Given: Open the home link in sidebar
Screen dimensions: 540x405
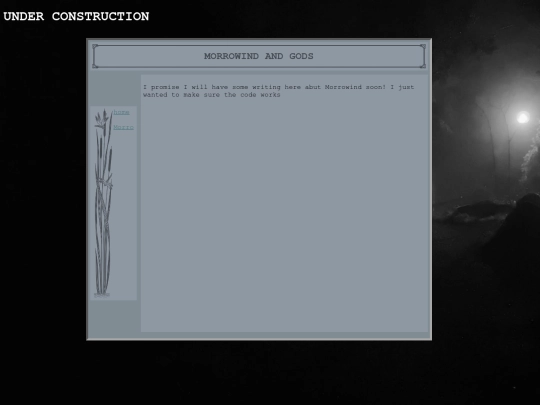Looking at the screenshot, I should (x=121, y=112).
